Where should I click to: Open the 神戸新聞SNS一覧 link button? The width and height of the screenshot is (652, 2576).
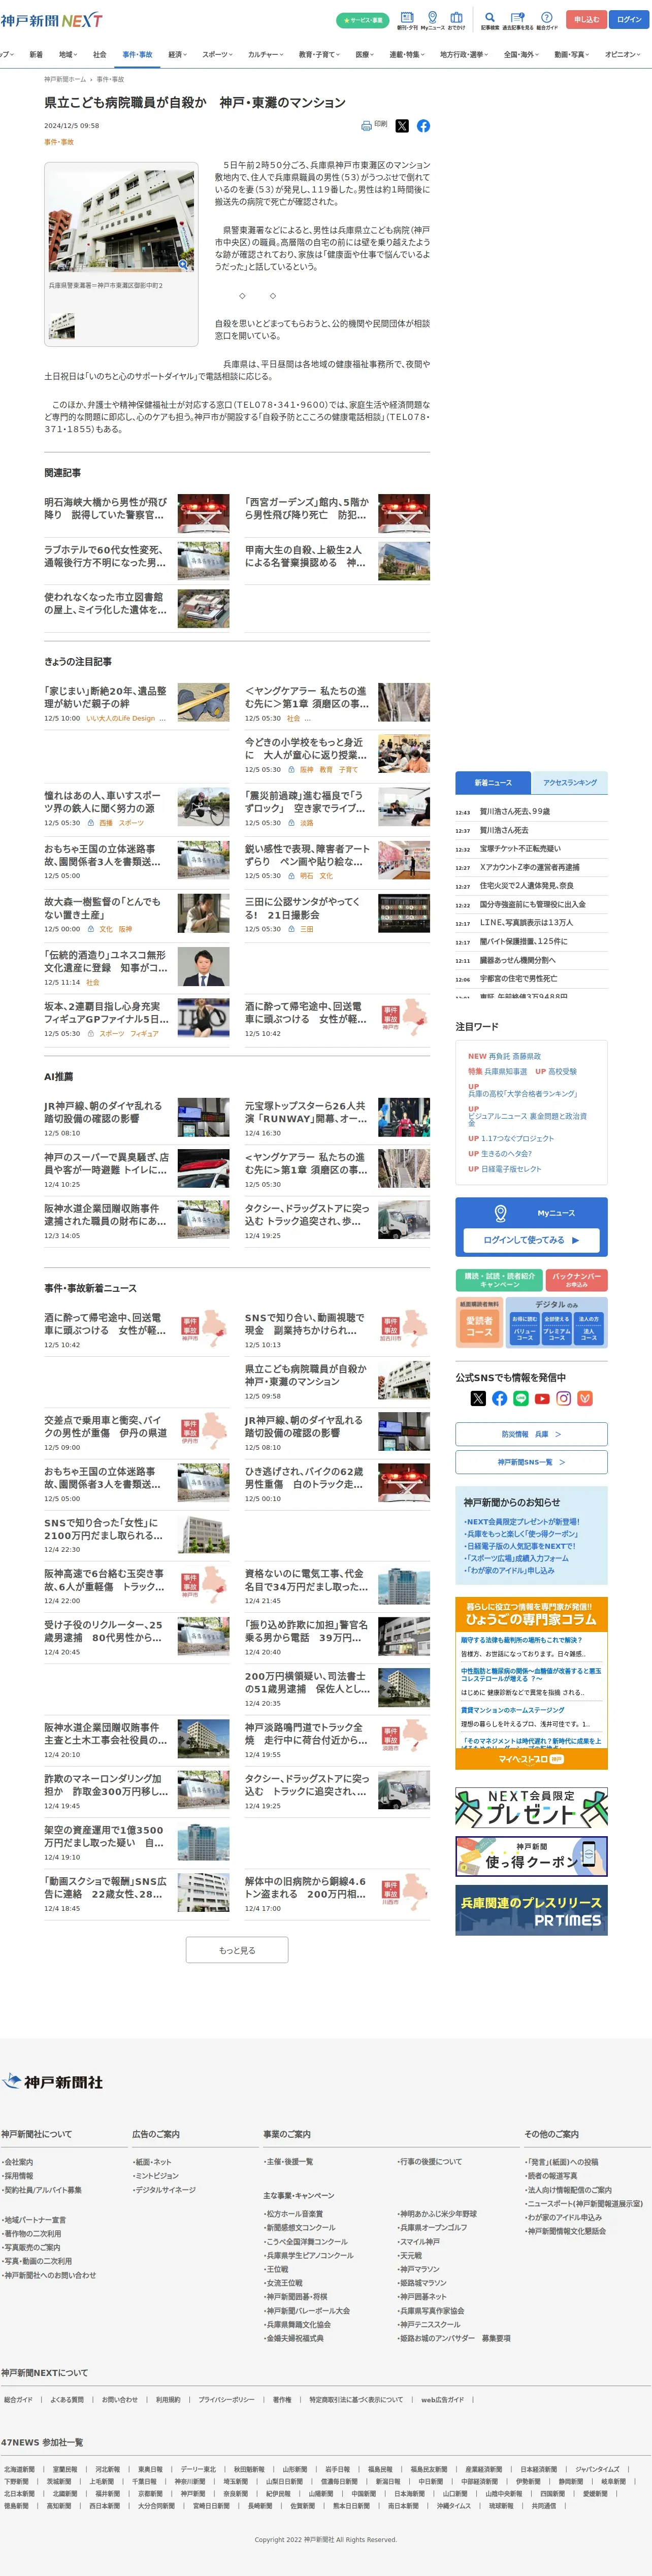click(531, 1462)
